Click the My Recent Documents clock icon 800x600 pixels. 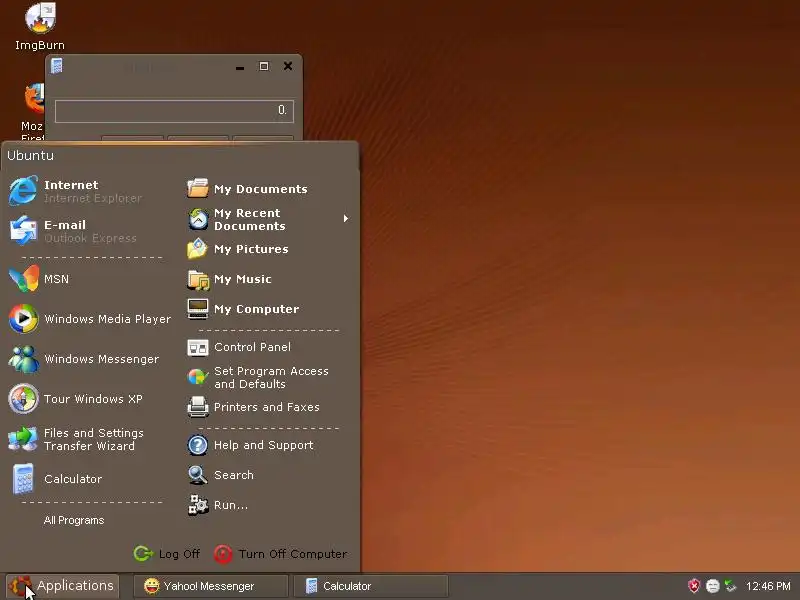[x=197, y=219]
